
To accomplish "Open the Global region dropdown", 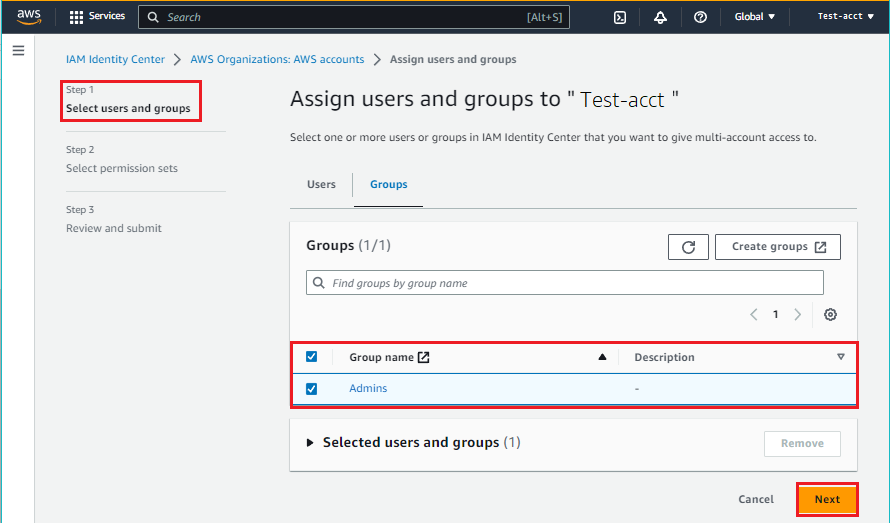I will coord(754,16).
